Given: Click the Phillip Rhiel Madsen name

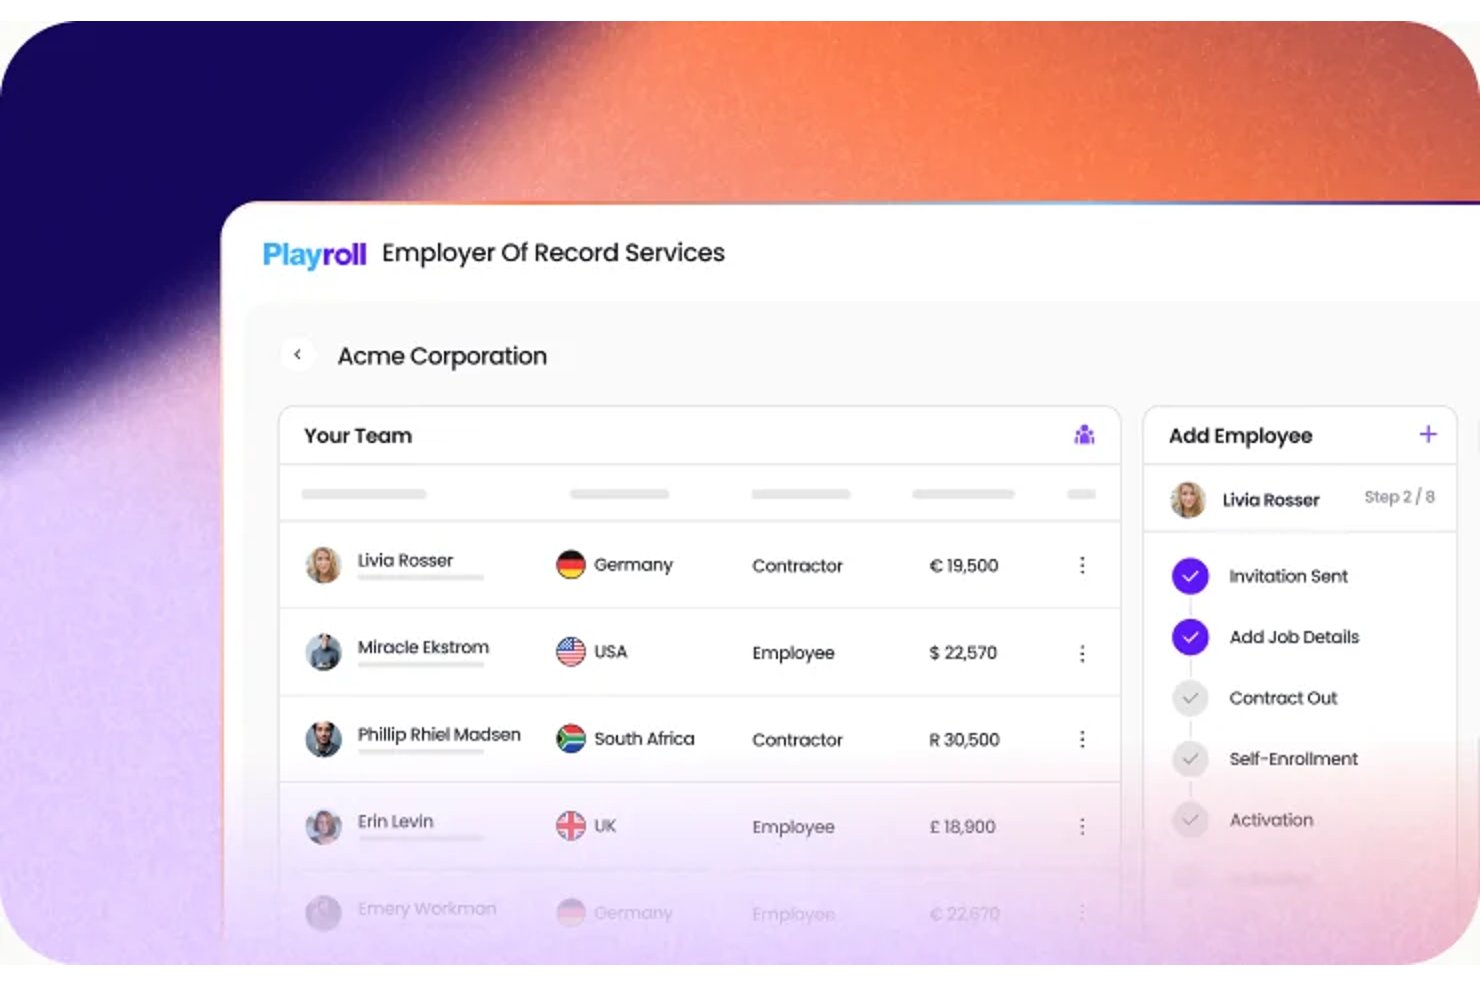Looking at the screenshot, I should coord(439,734).
